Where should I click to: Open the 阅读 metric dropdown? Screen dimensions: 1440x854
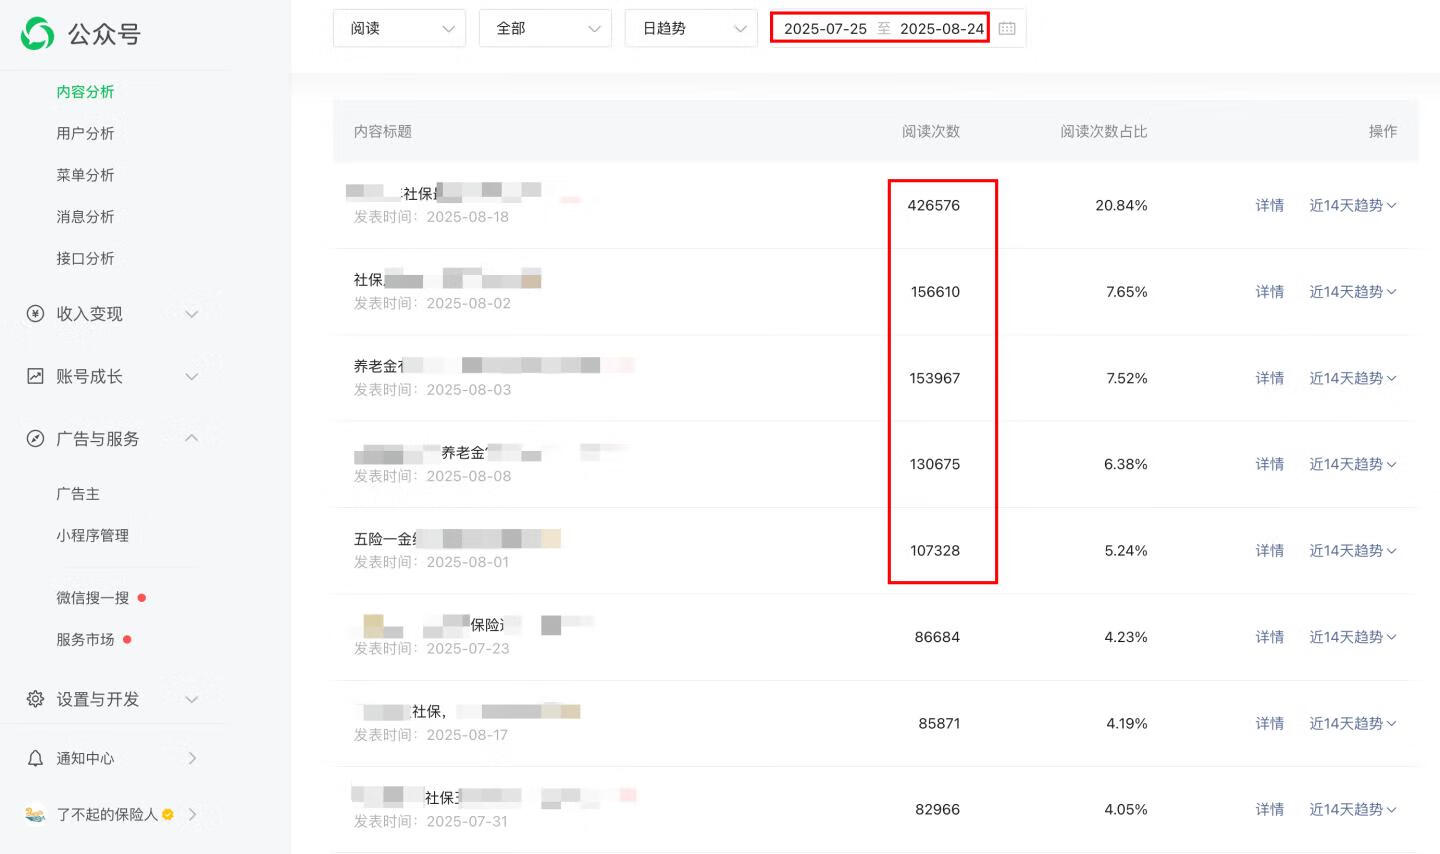[399, 28]
